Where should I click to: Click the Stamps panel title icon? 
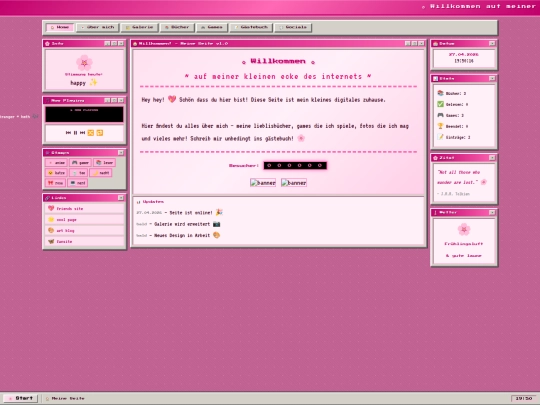coord(48,153)
